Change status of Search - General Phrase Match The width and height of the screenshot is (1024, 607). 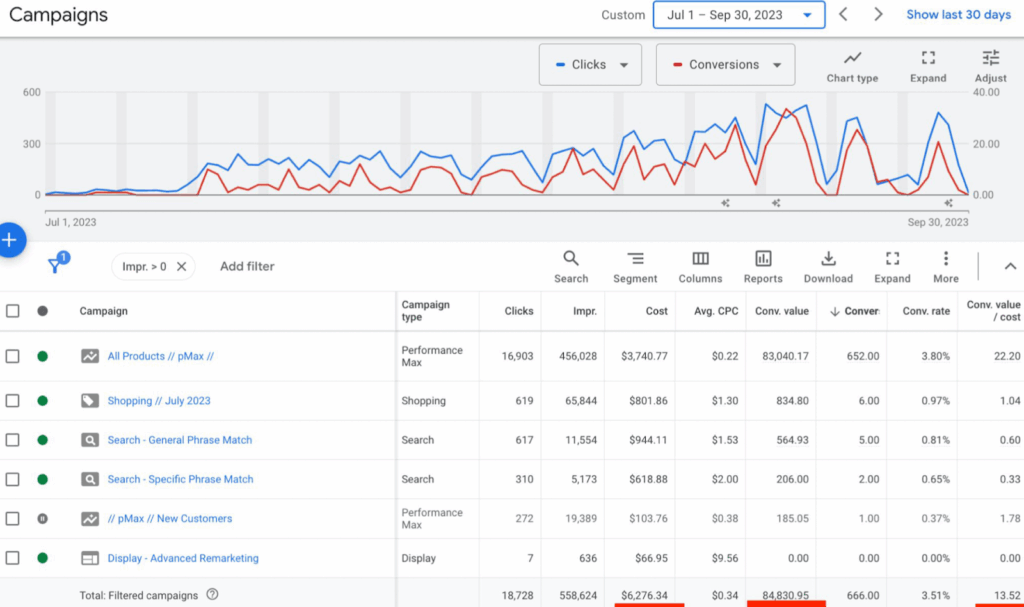[x=42, y=440]
